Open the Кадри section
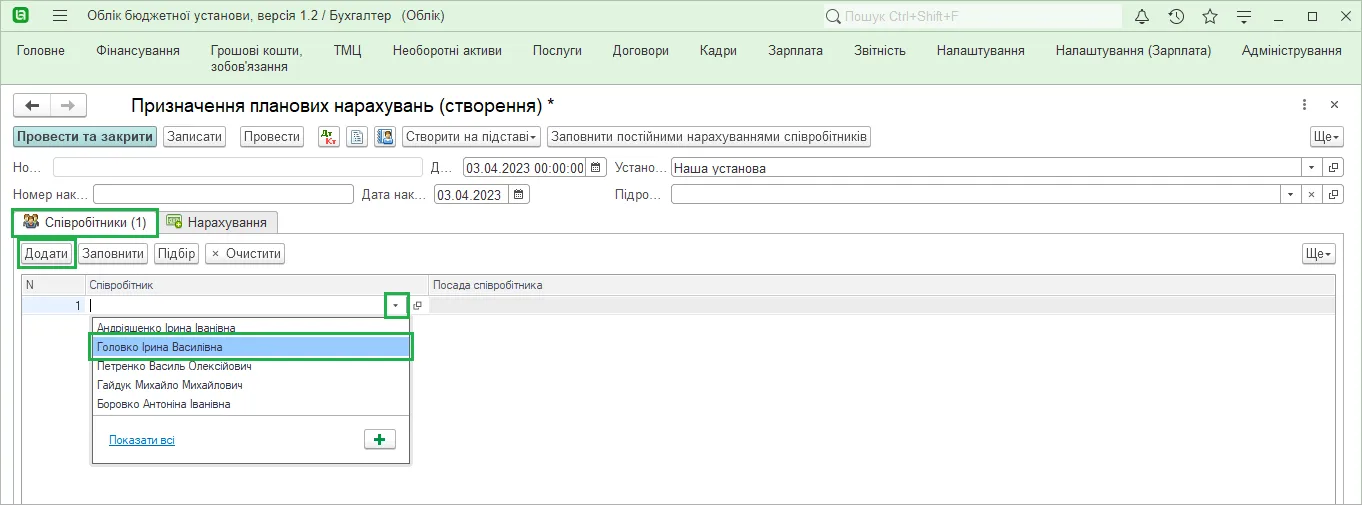This screenshot has height=505, width=1362. coord(718,51)
